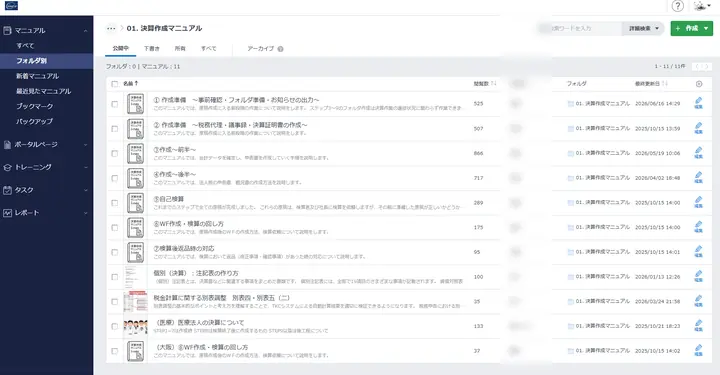Click folder link 01. 決算作成マニュアル in ⑤自己検算 row
The height and width of the screenshot is (375, 720).
tap(602, 202)
